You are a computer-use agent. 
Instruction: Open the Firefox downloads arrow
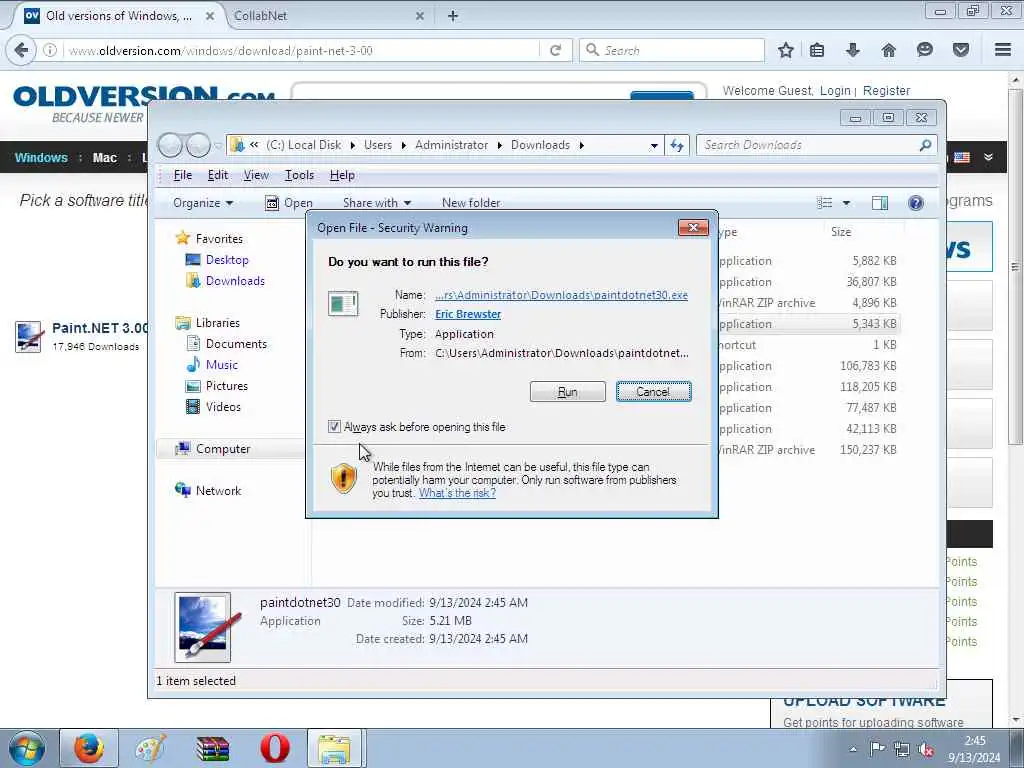coord(852,50)
